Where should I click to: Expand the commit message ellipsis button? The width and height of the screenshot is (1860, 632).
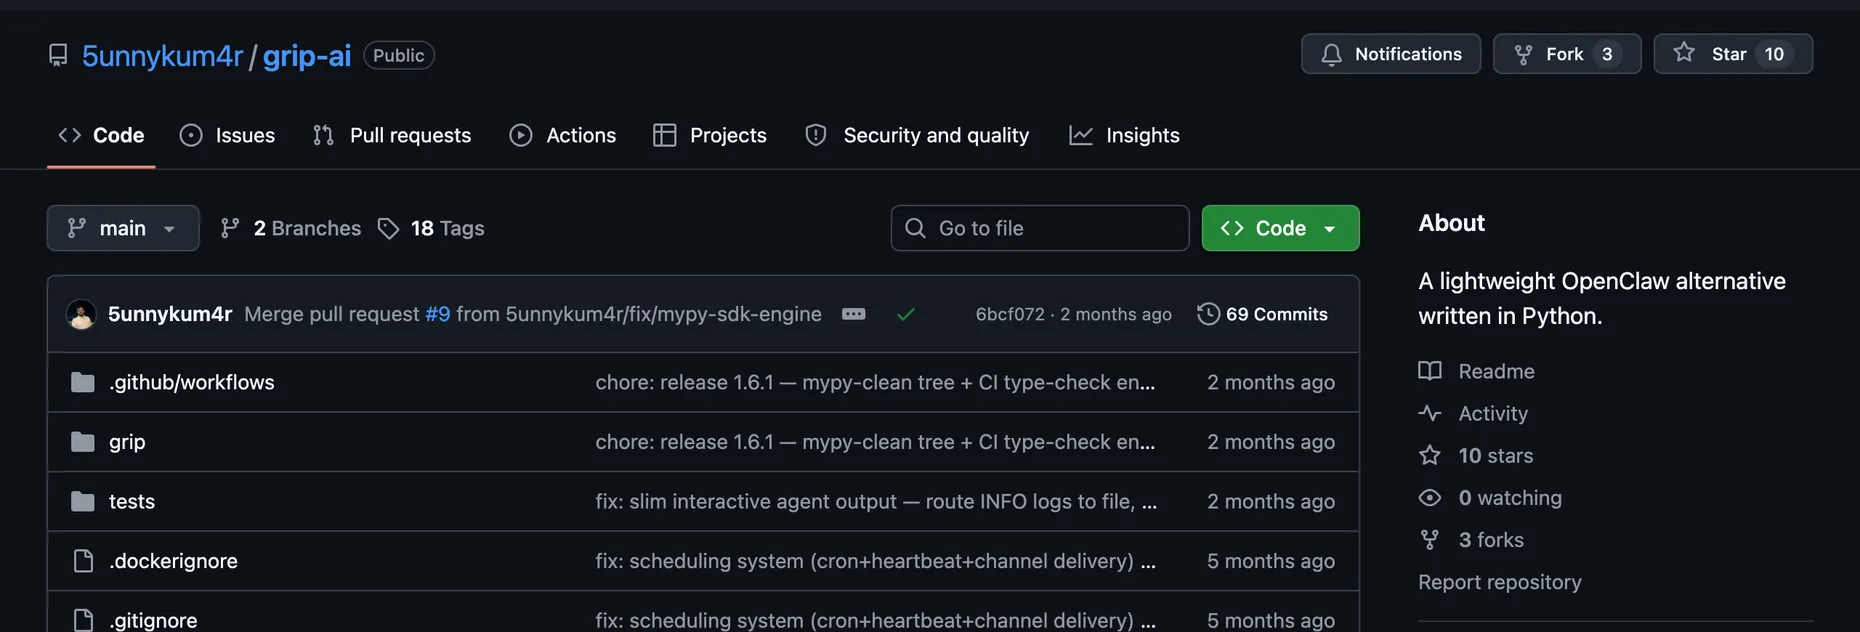853,314
